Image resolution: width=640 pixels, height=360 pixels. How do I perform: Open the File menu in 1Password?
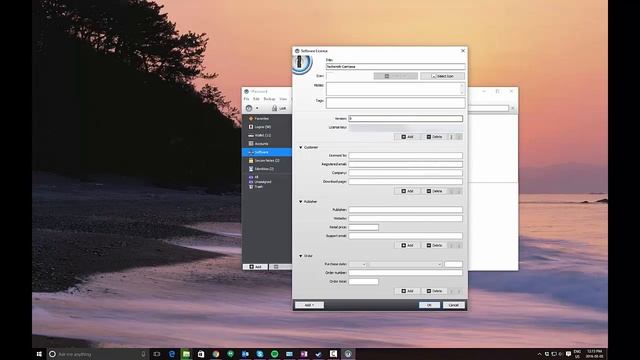point(246,99)
